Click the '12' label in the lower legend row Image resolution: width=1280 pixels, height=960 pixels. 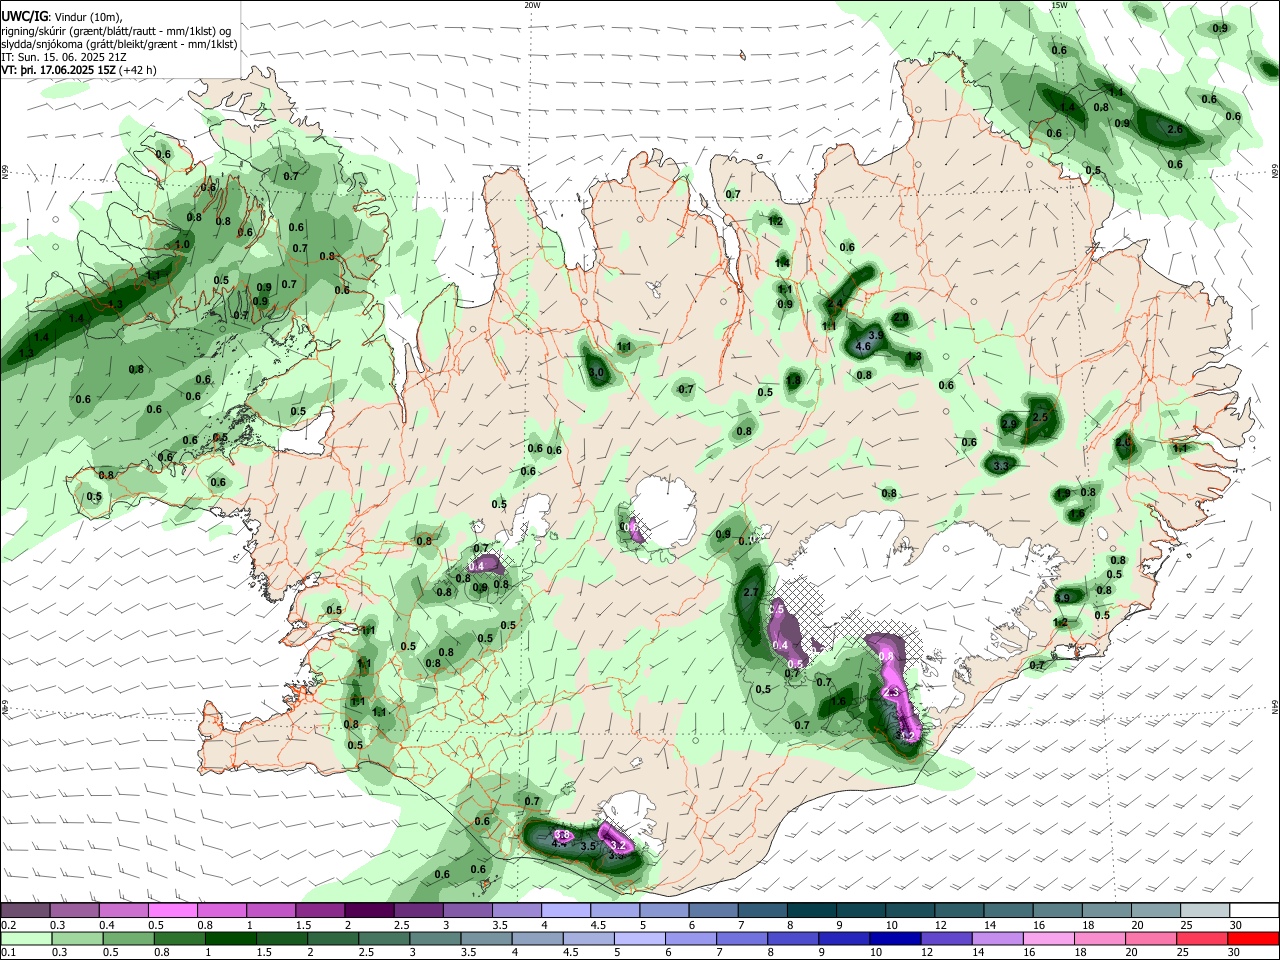[x=927, y=951]
